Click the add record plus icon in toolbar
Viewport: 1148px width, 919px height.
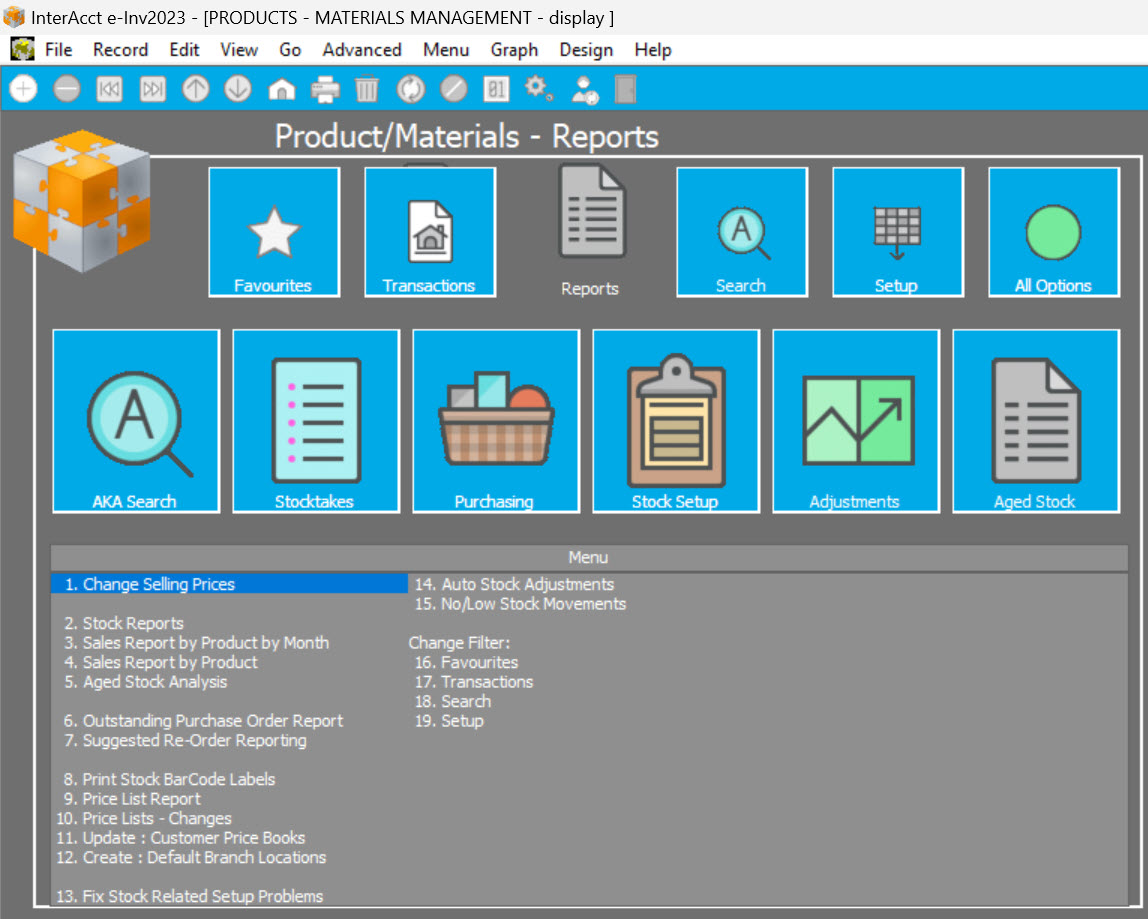coord(23,89)
